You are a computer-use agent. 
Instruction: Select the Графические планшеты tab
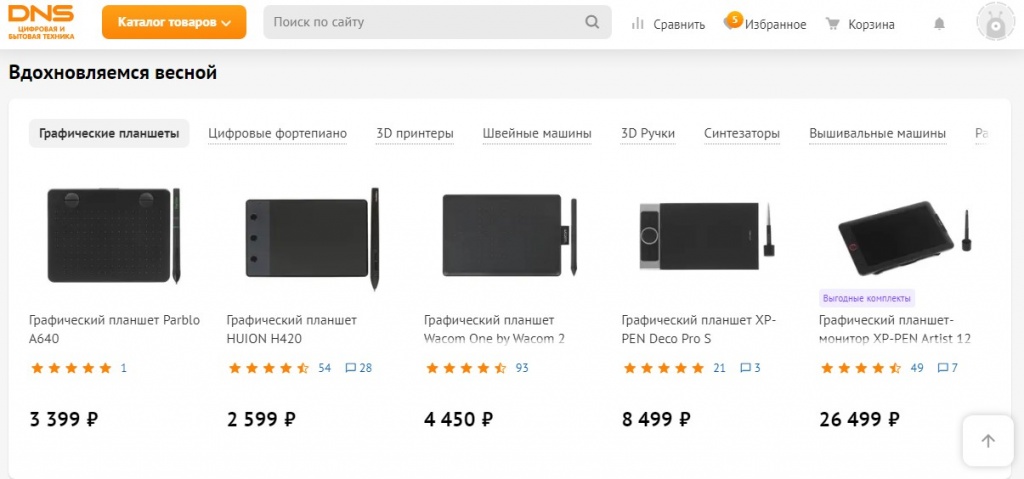(x=109, y=133)
